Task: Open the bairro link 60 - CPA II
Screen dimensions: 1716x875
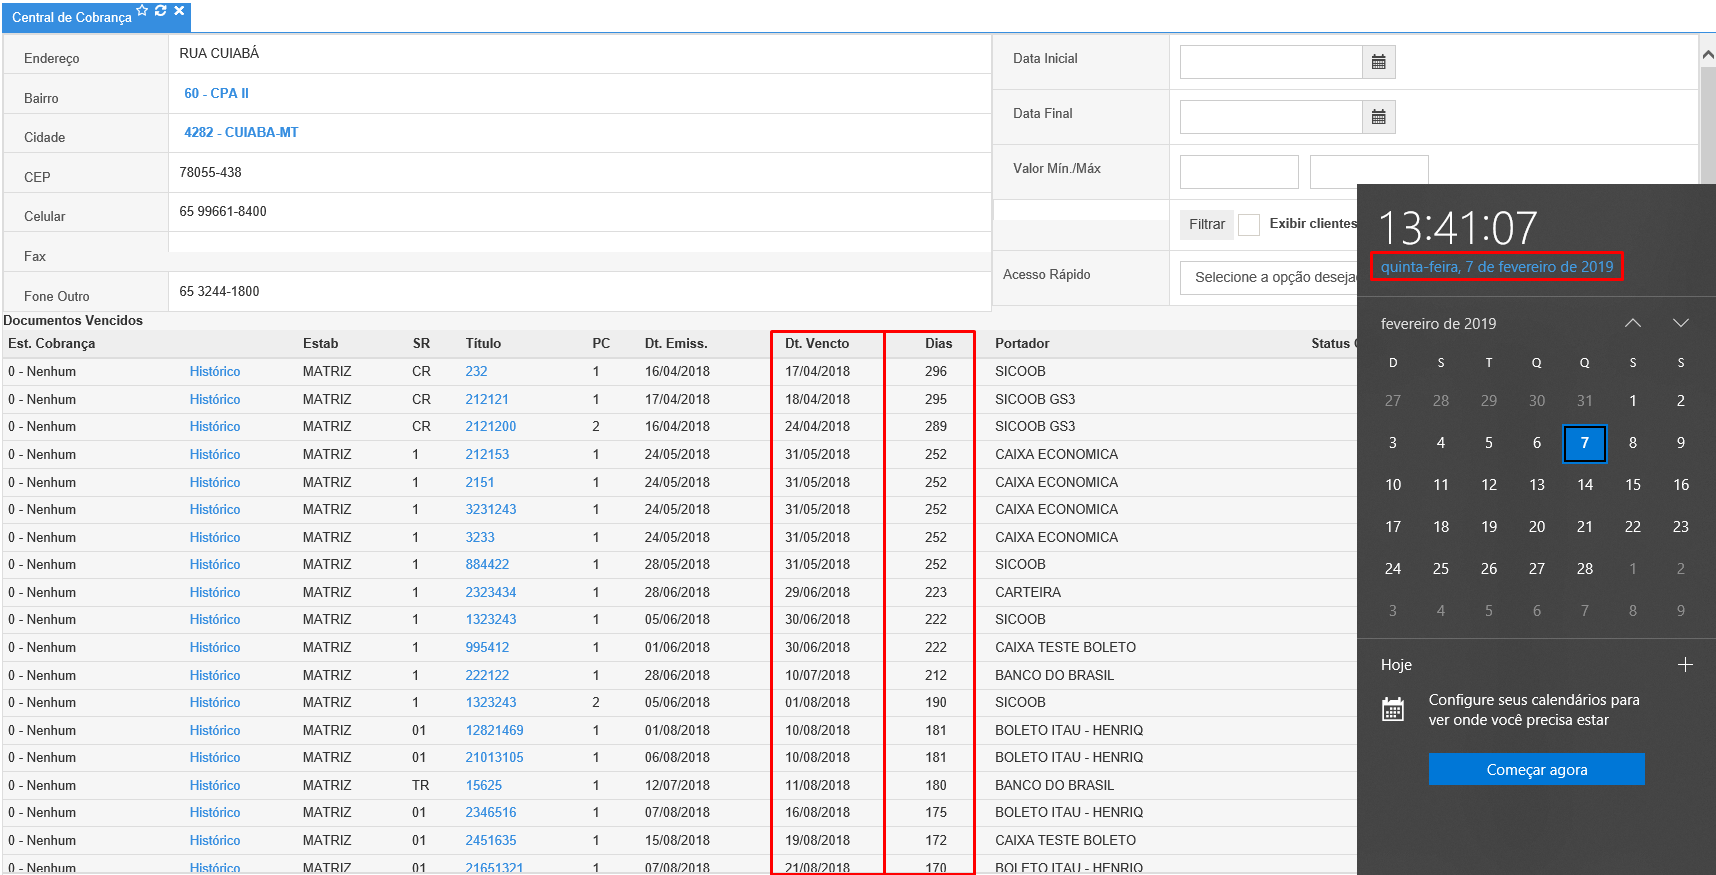Action: 216,93
